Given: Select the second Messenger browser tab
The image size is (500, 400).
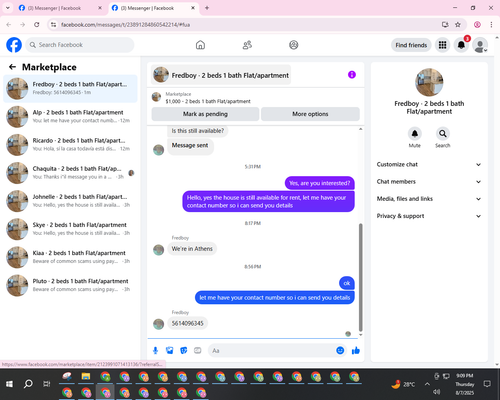Looking at the screenshot, I should (x=154, y=8).
